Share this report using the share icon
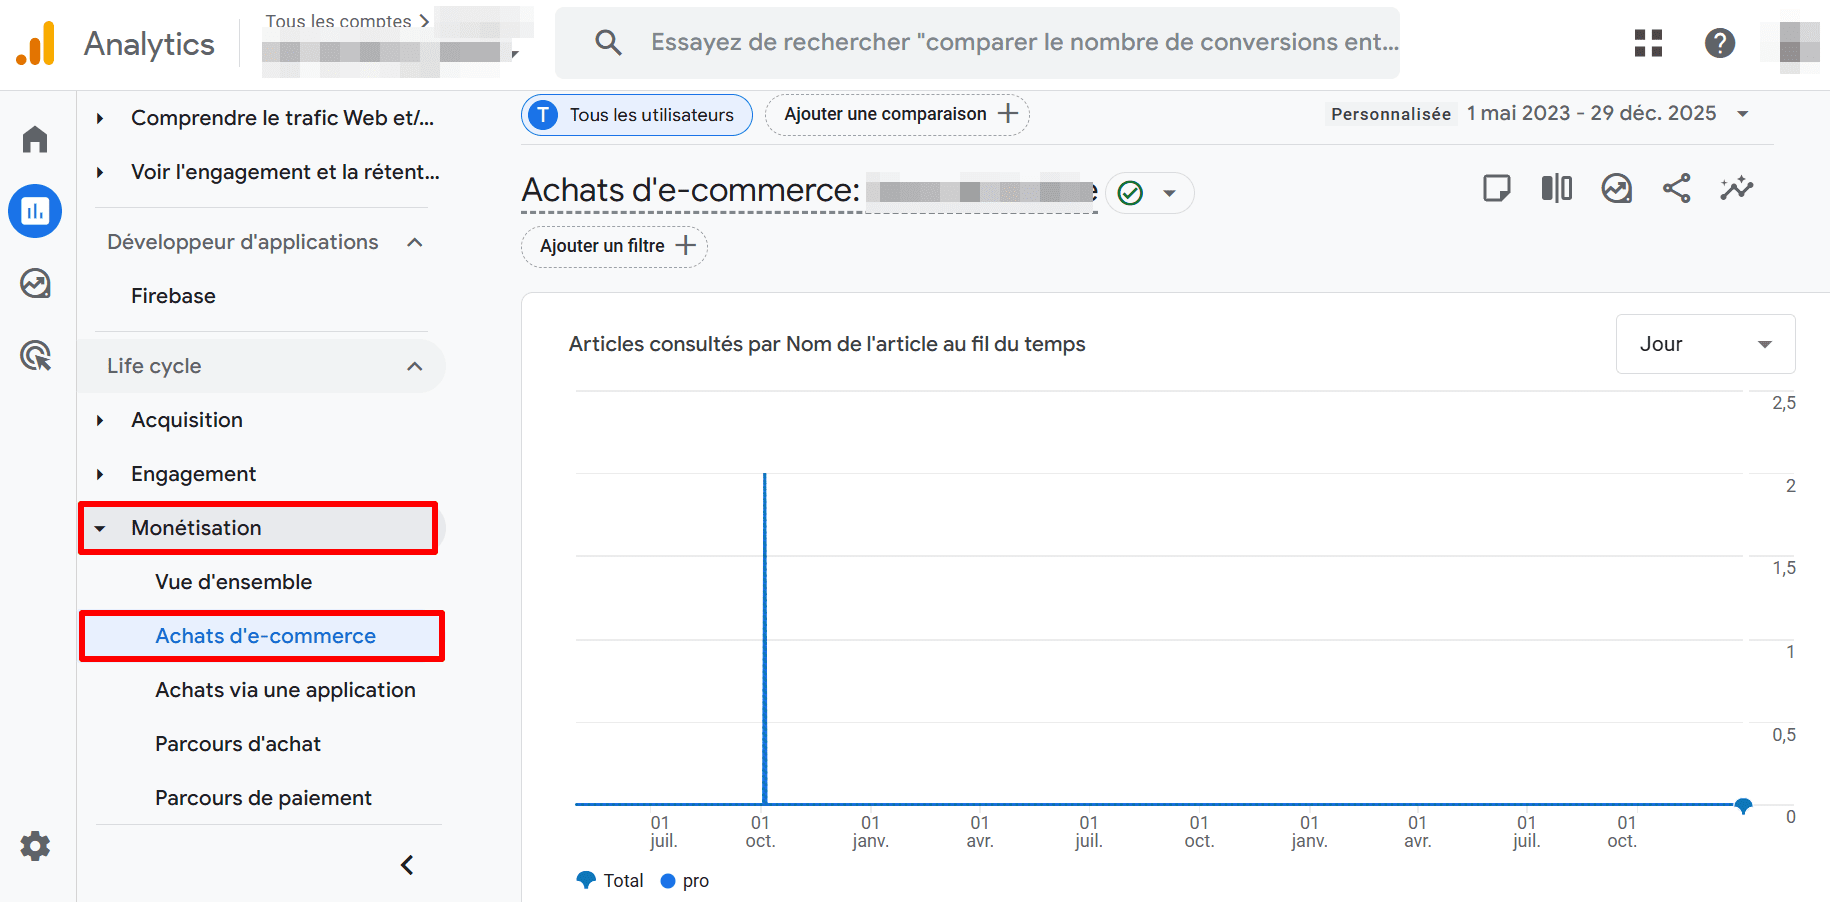The height and width of the screenshot is (902, 1830). pyautogui.click(x=1677, y=188)
